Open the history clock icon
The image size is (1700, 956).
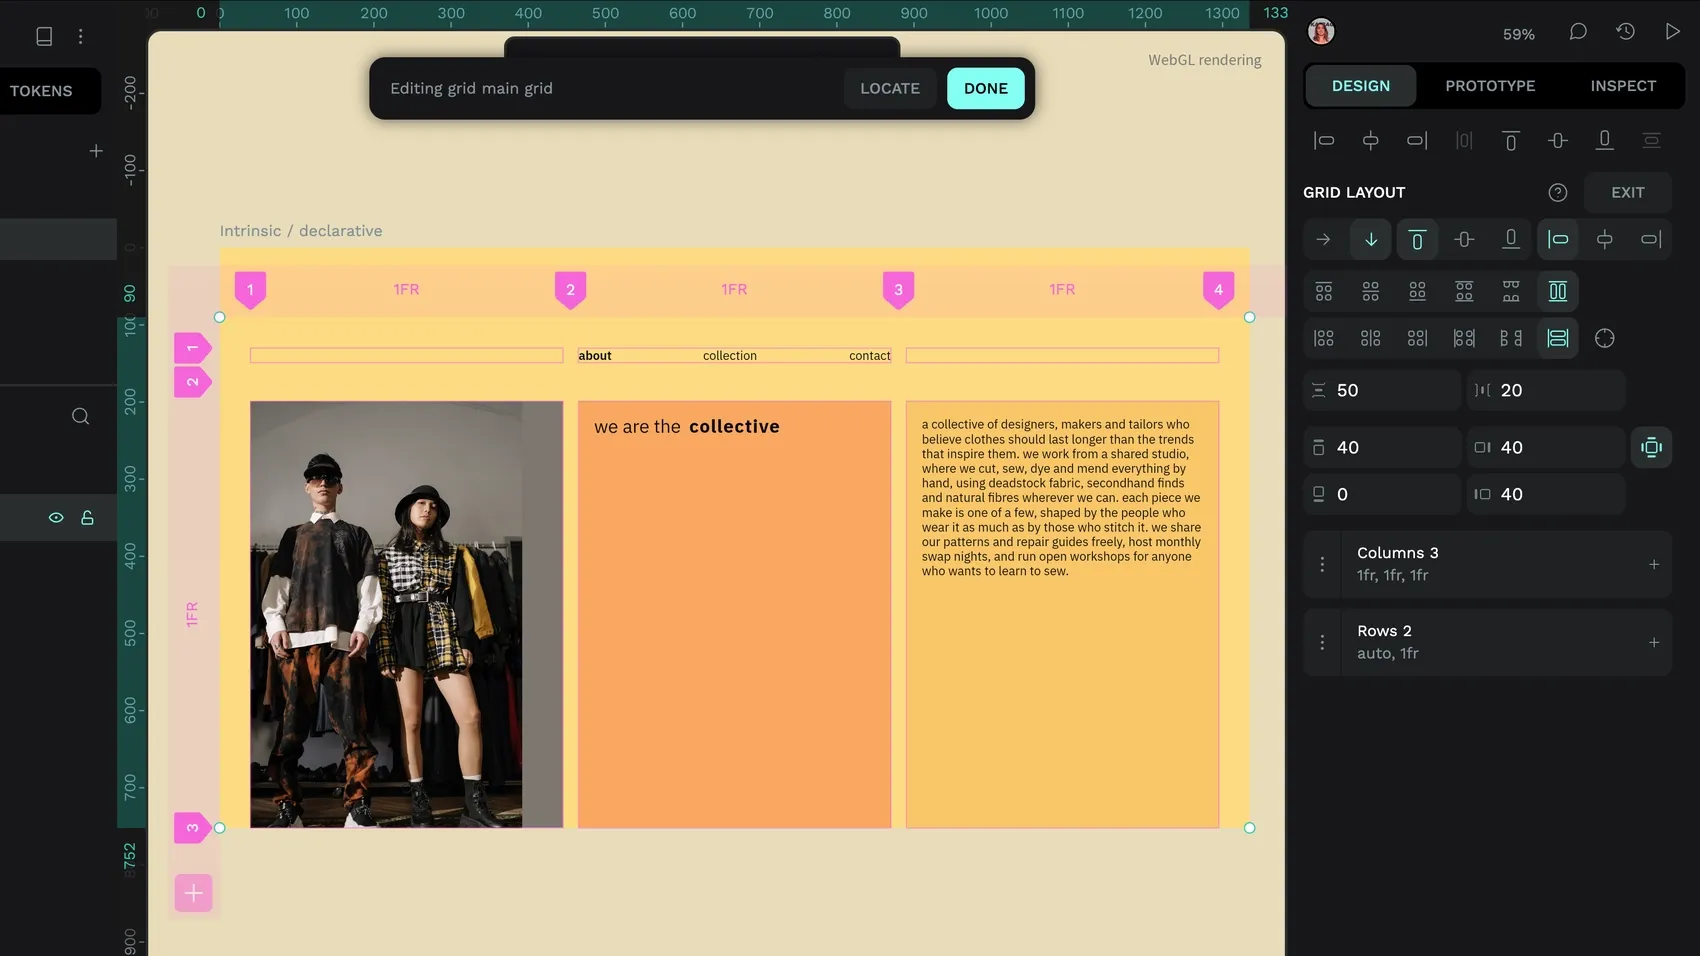tap(1625, 32)
